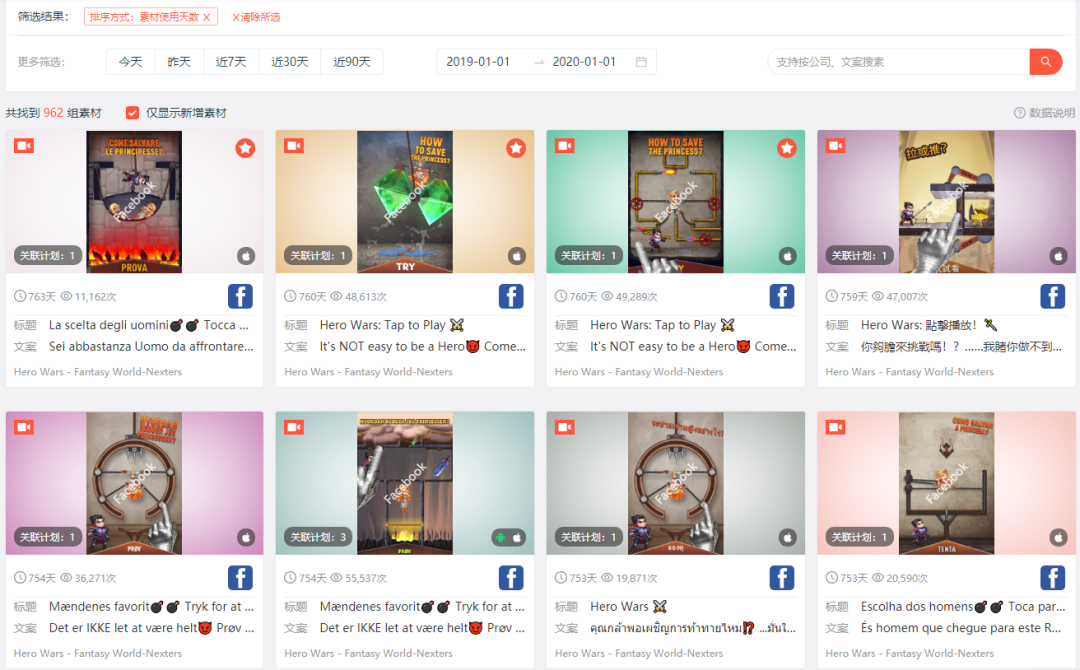Image resolution: width=1080 pixels, height=670 pixels.
Task: Open the Thai-language wheel puzzle thumbnail
Action: [676, 483]
